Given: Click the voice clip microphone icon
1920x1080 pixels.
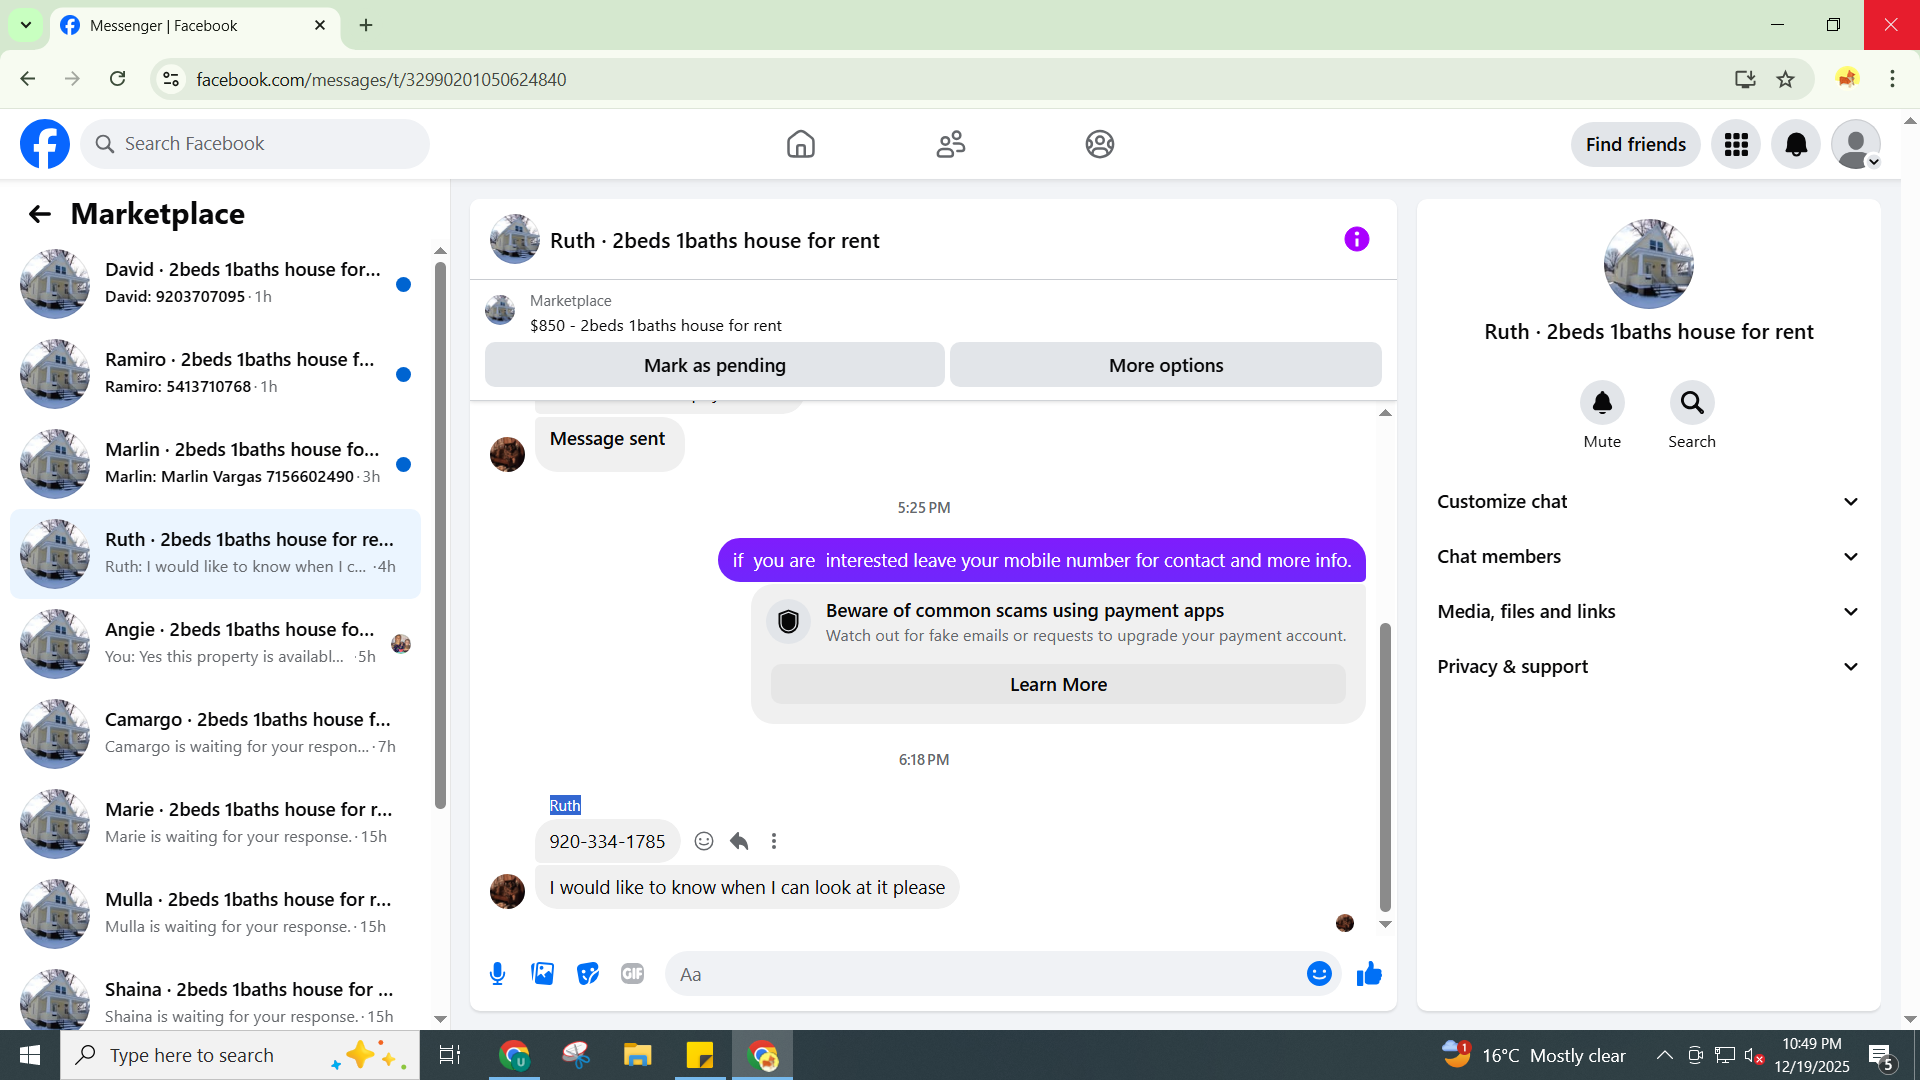Looking at the screenshot, I should (x=497, y=974).
